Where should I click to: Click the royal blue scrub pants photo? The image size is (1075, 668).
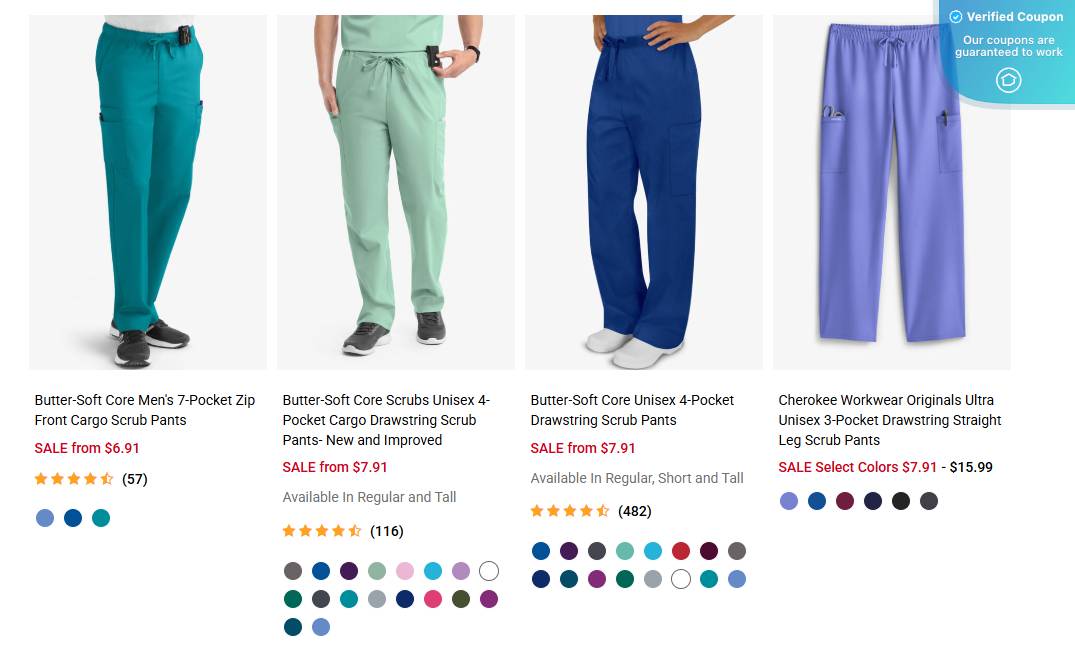[643, 190]
